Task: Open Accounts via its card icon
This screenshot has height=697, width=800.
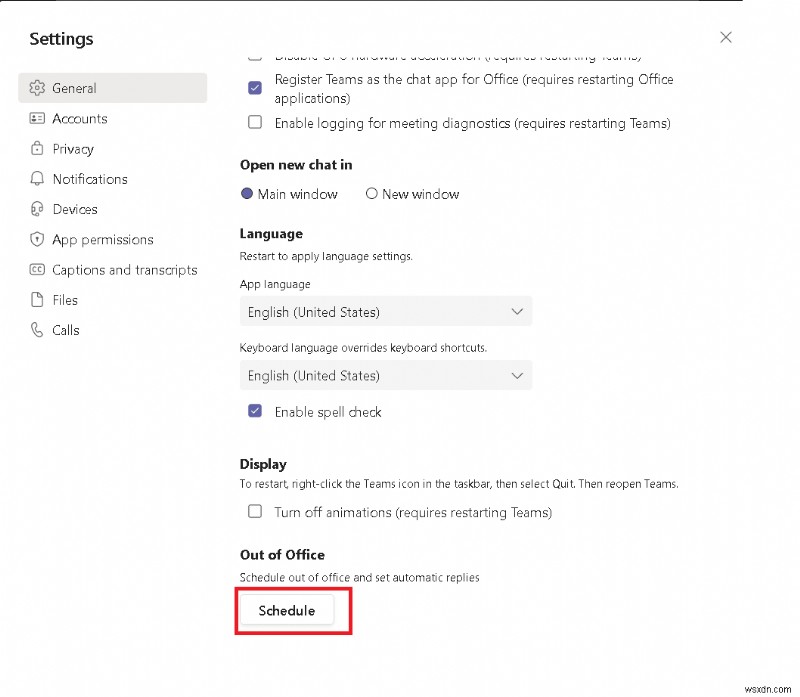Action: [37, 118]
